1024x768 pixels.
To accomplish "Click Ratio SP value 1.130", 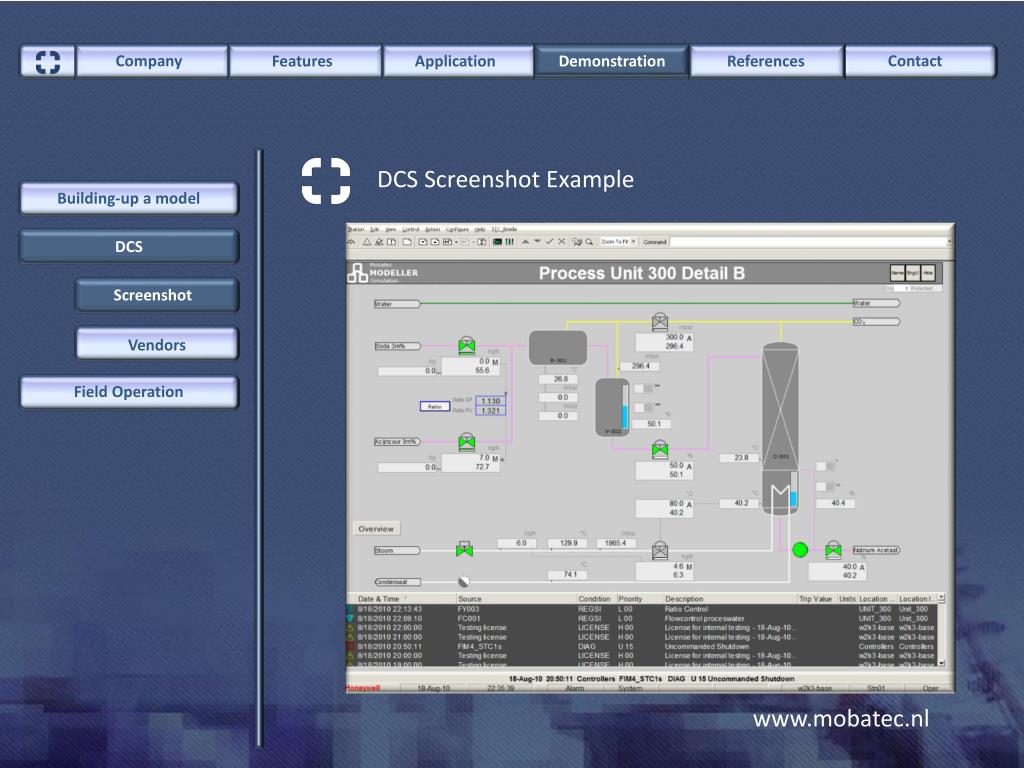I will pos(490,401).
